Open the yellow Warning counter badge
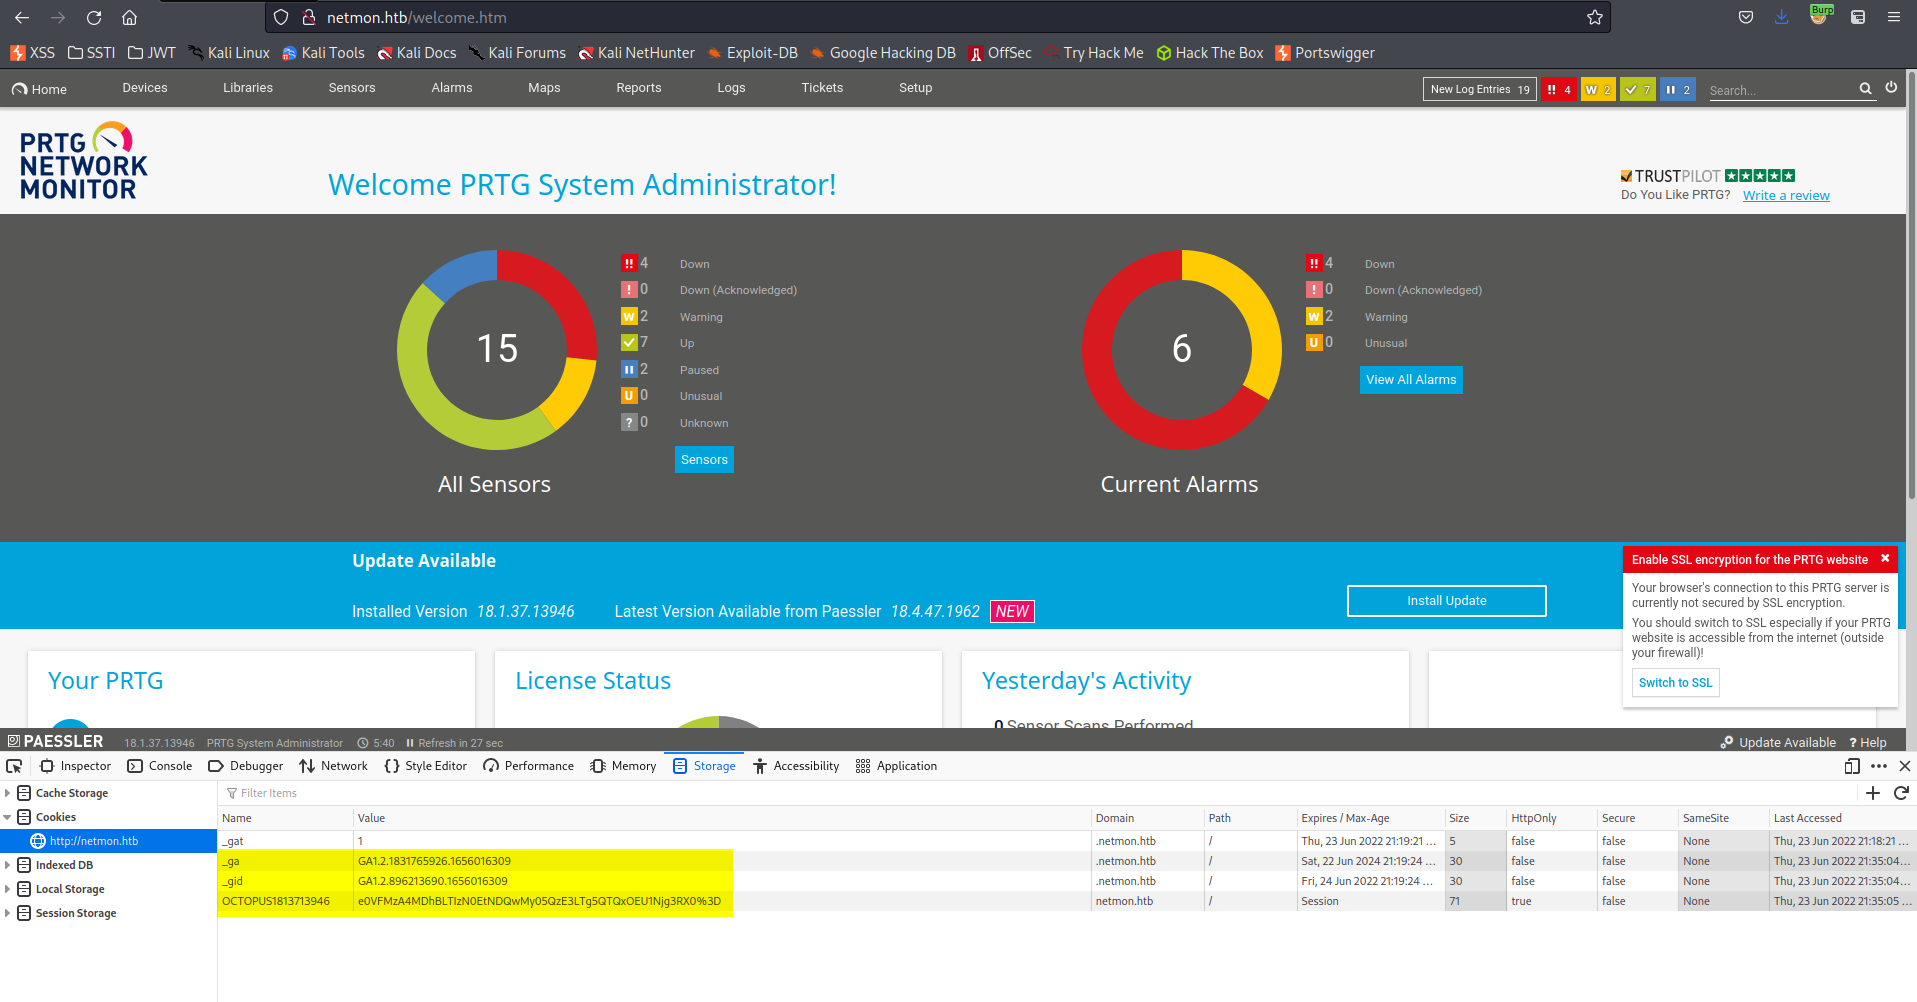The width and height of the screenshot is (1917, 1002). coord(1598,89)
